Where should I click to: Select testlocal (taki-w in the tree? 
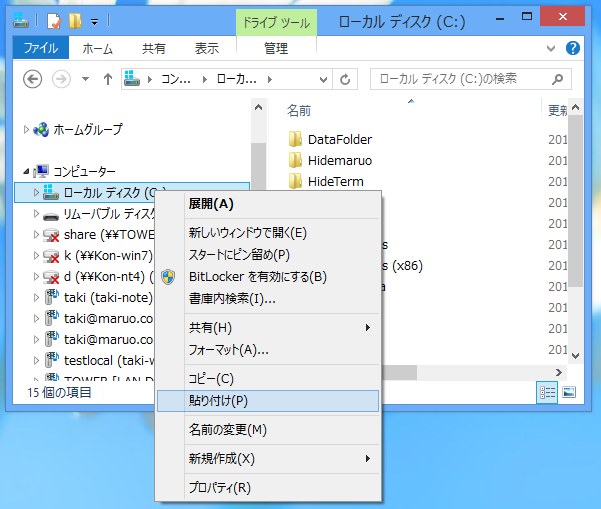(x=109, y=361)
